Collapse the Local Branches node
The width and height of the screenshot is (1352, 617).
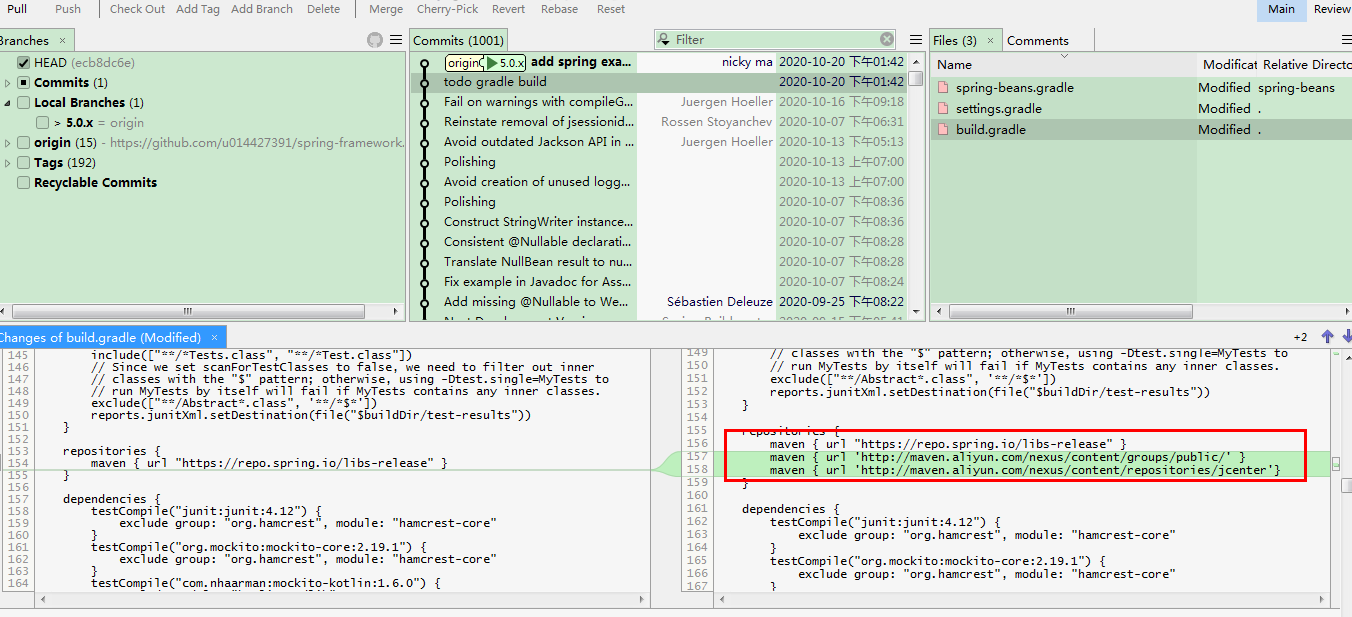pyautogui.click(x=8, y=103)
